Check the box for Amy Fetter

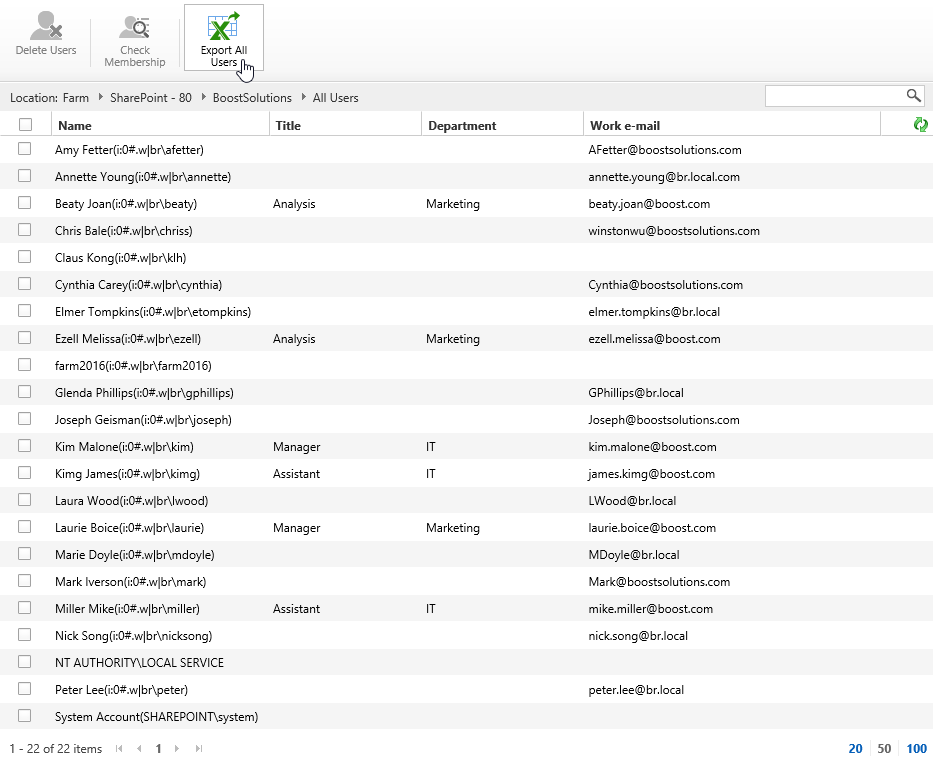(x=25, y=149)
